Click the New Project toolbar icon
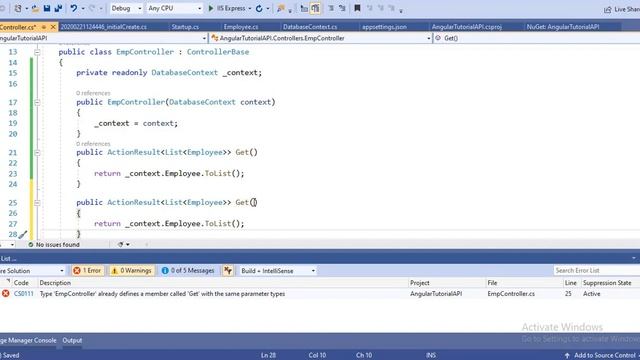The image size is (640, 360). [18, 8]
